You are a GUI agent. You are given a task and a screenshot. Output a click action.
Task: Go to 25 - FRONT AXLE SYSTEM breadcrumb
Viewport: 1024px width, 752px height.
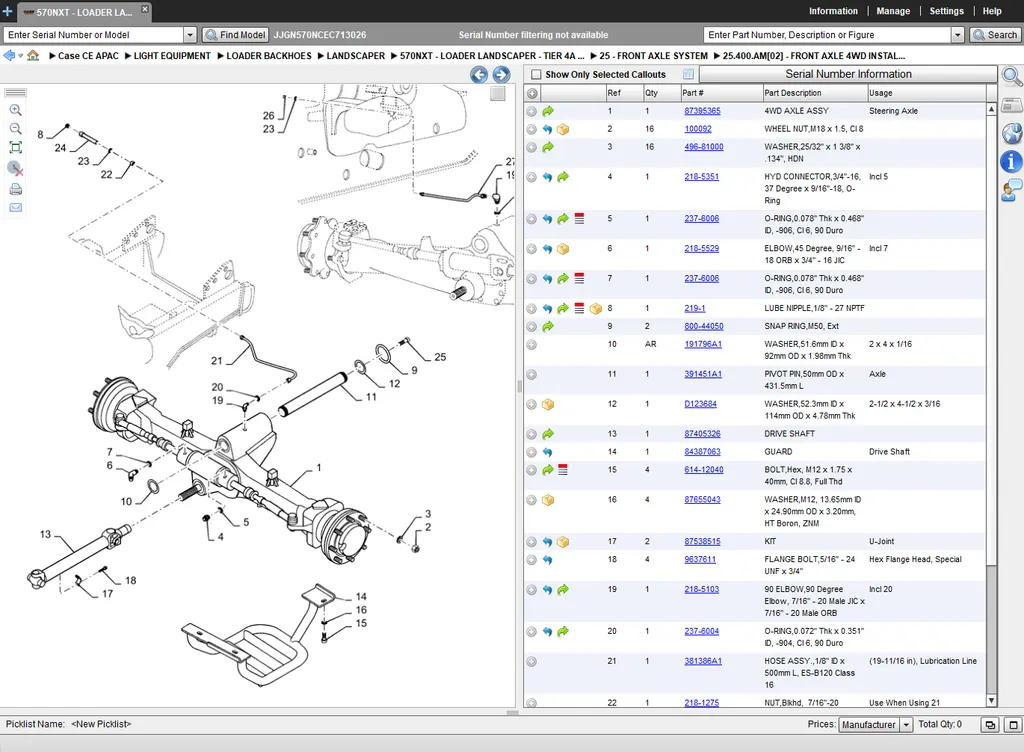coord(653,56)
